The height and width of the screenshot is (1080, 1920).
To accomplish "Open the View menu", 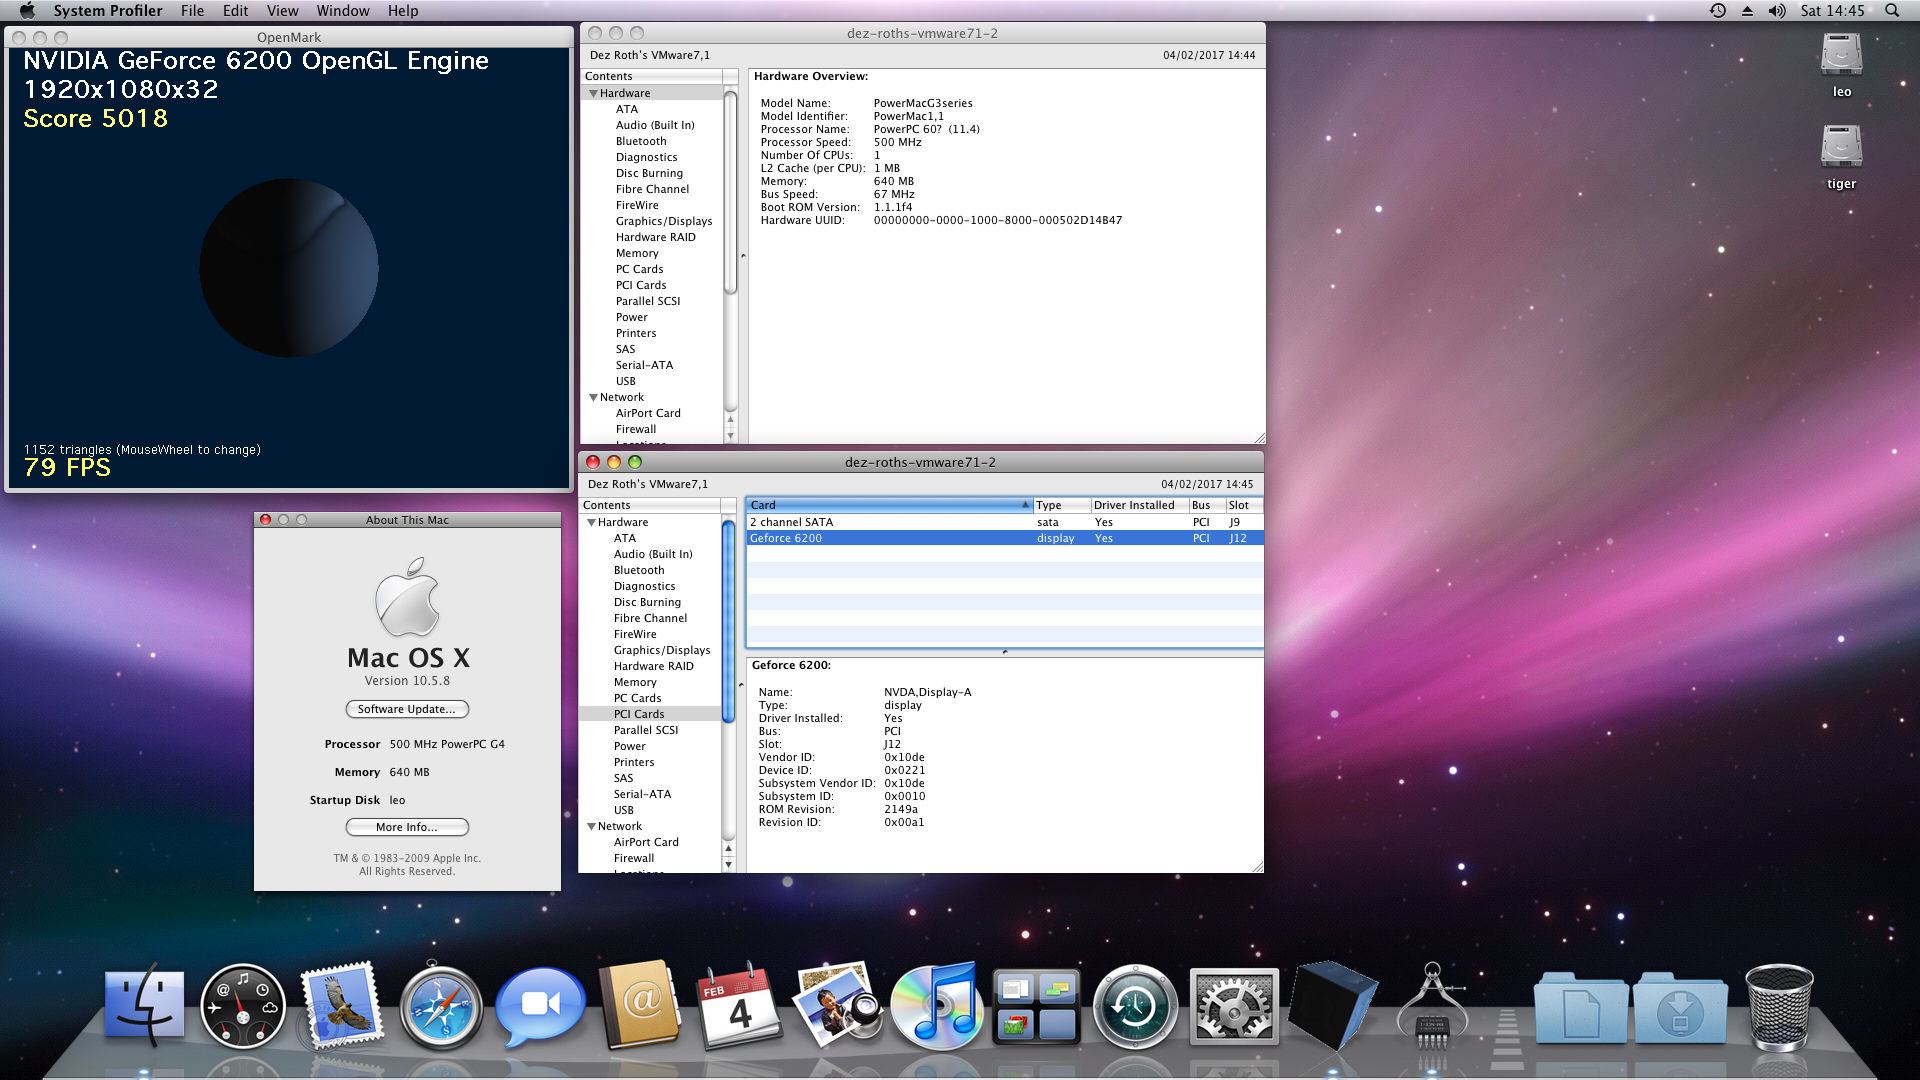I will point(282,10).
